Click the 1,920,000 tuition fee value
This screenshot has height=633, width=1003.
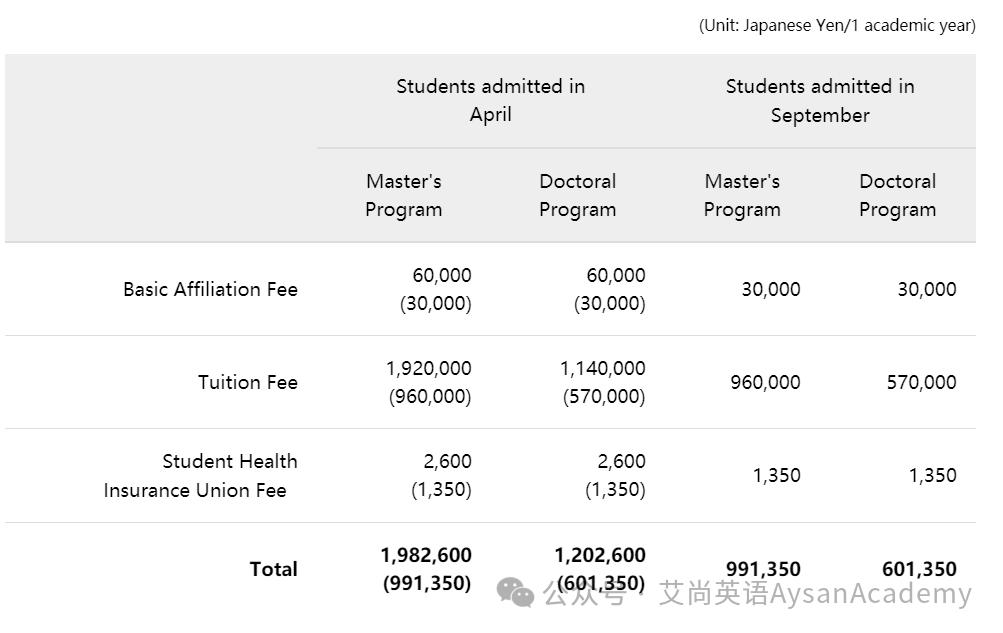[x=429, y=368]
